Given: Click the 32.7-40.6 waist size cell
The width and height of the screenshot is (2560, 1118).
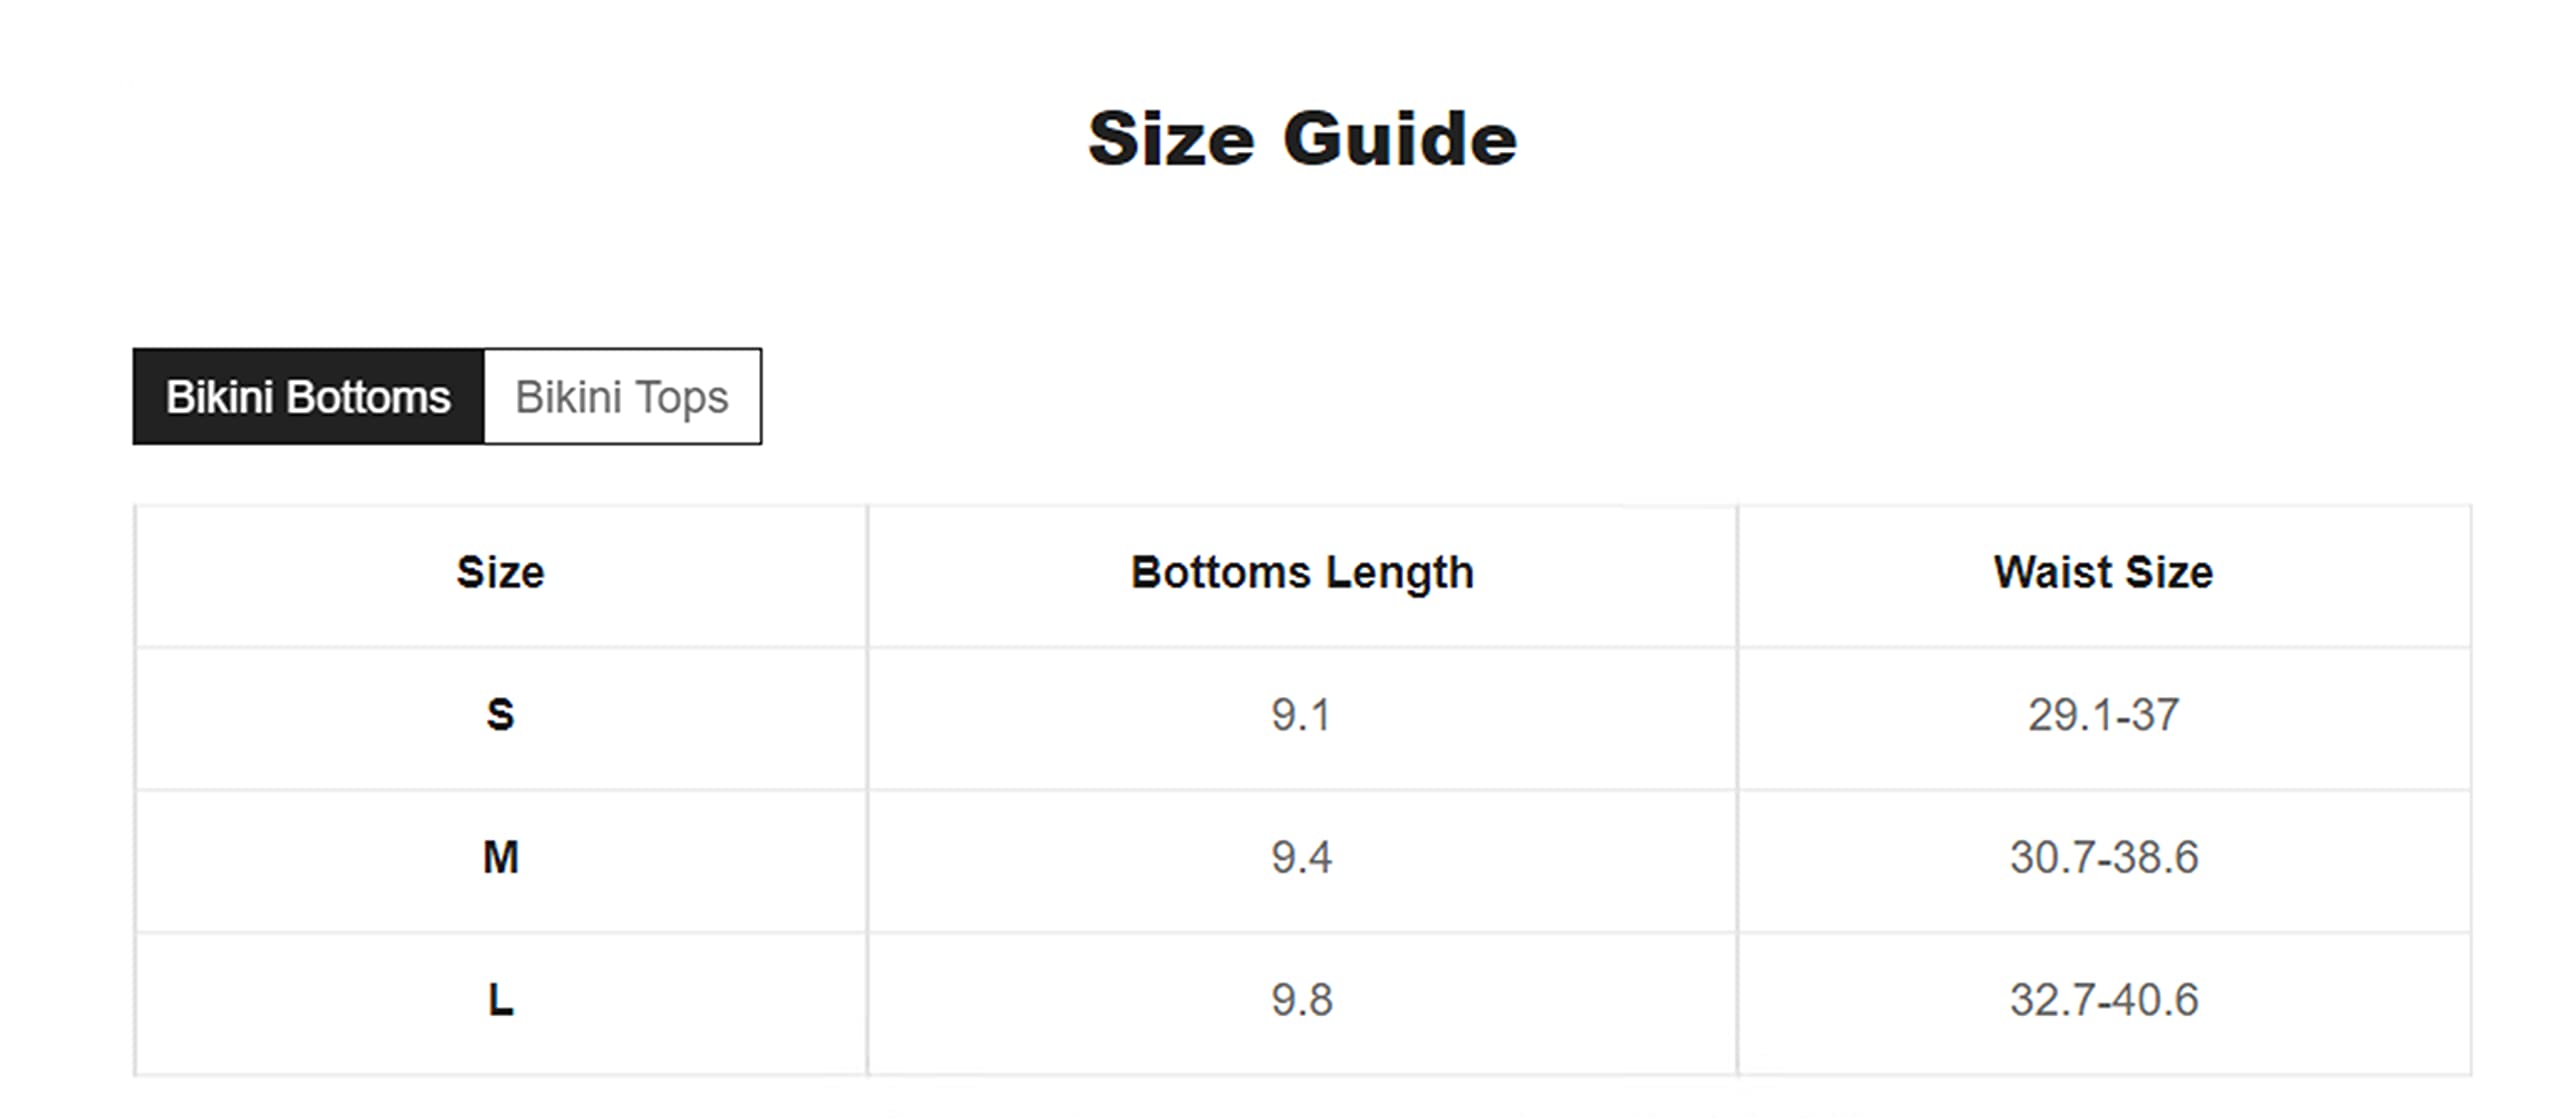Looking at the screenshot, I should (x=2104, y=1001).
